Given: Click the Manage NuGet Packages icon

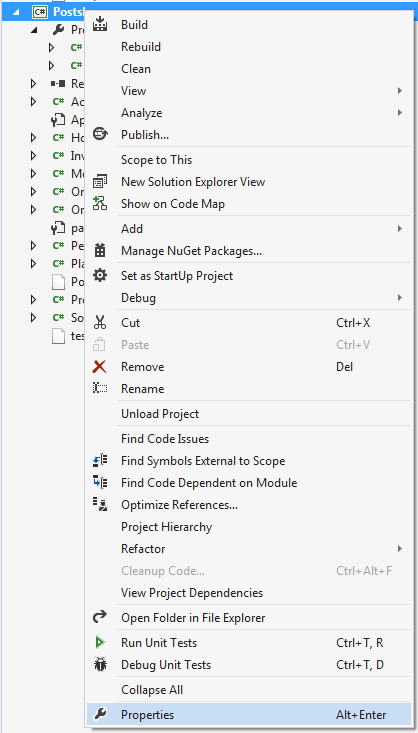Looking at the screenshot, I should point(100,251).
